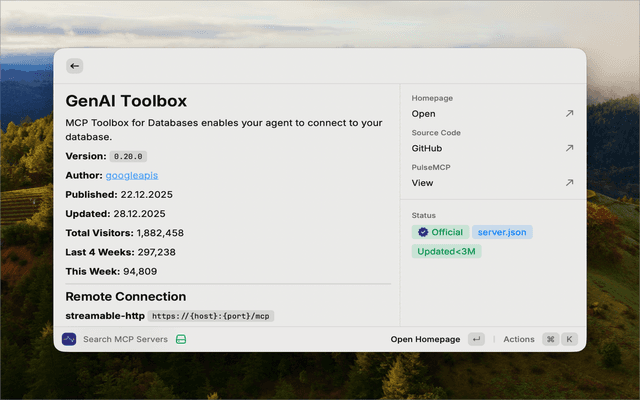The height and width of the screenshot is (400, 640).
Task: Click the Command key icon in footer
Action: click(x=550, y=340)
